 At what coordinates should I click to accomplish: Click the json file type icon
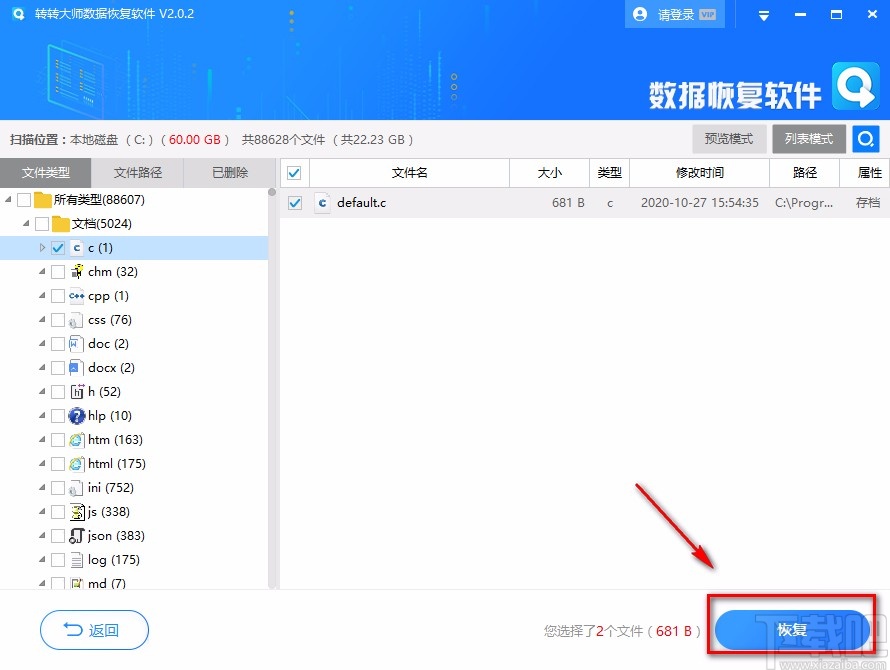(76, 535)
